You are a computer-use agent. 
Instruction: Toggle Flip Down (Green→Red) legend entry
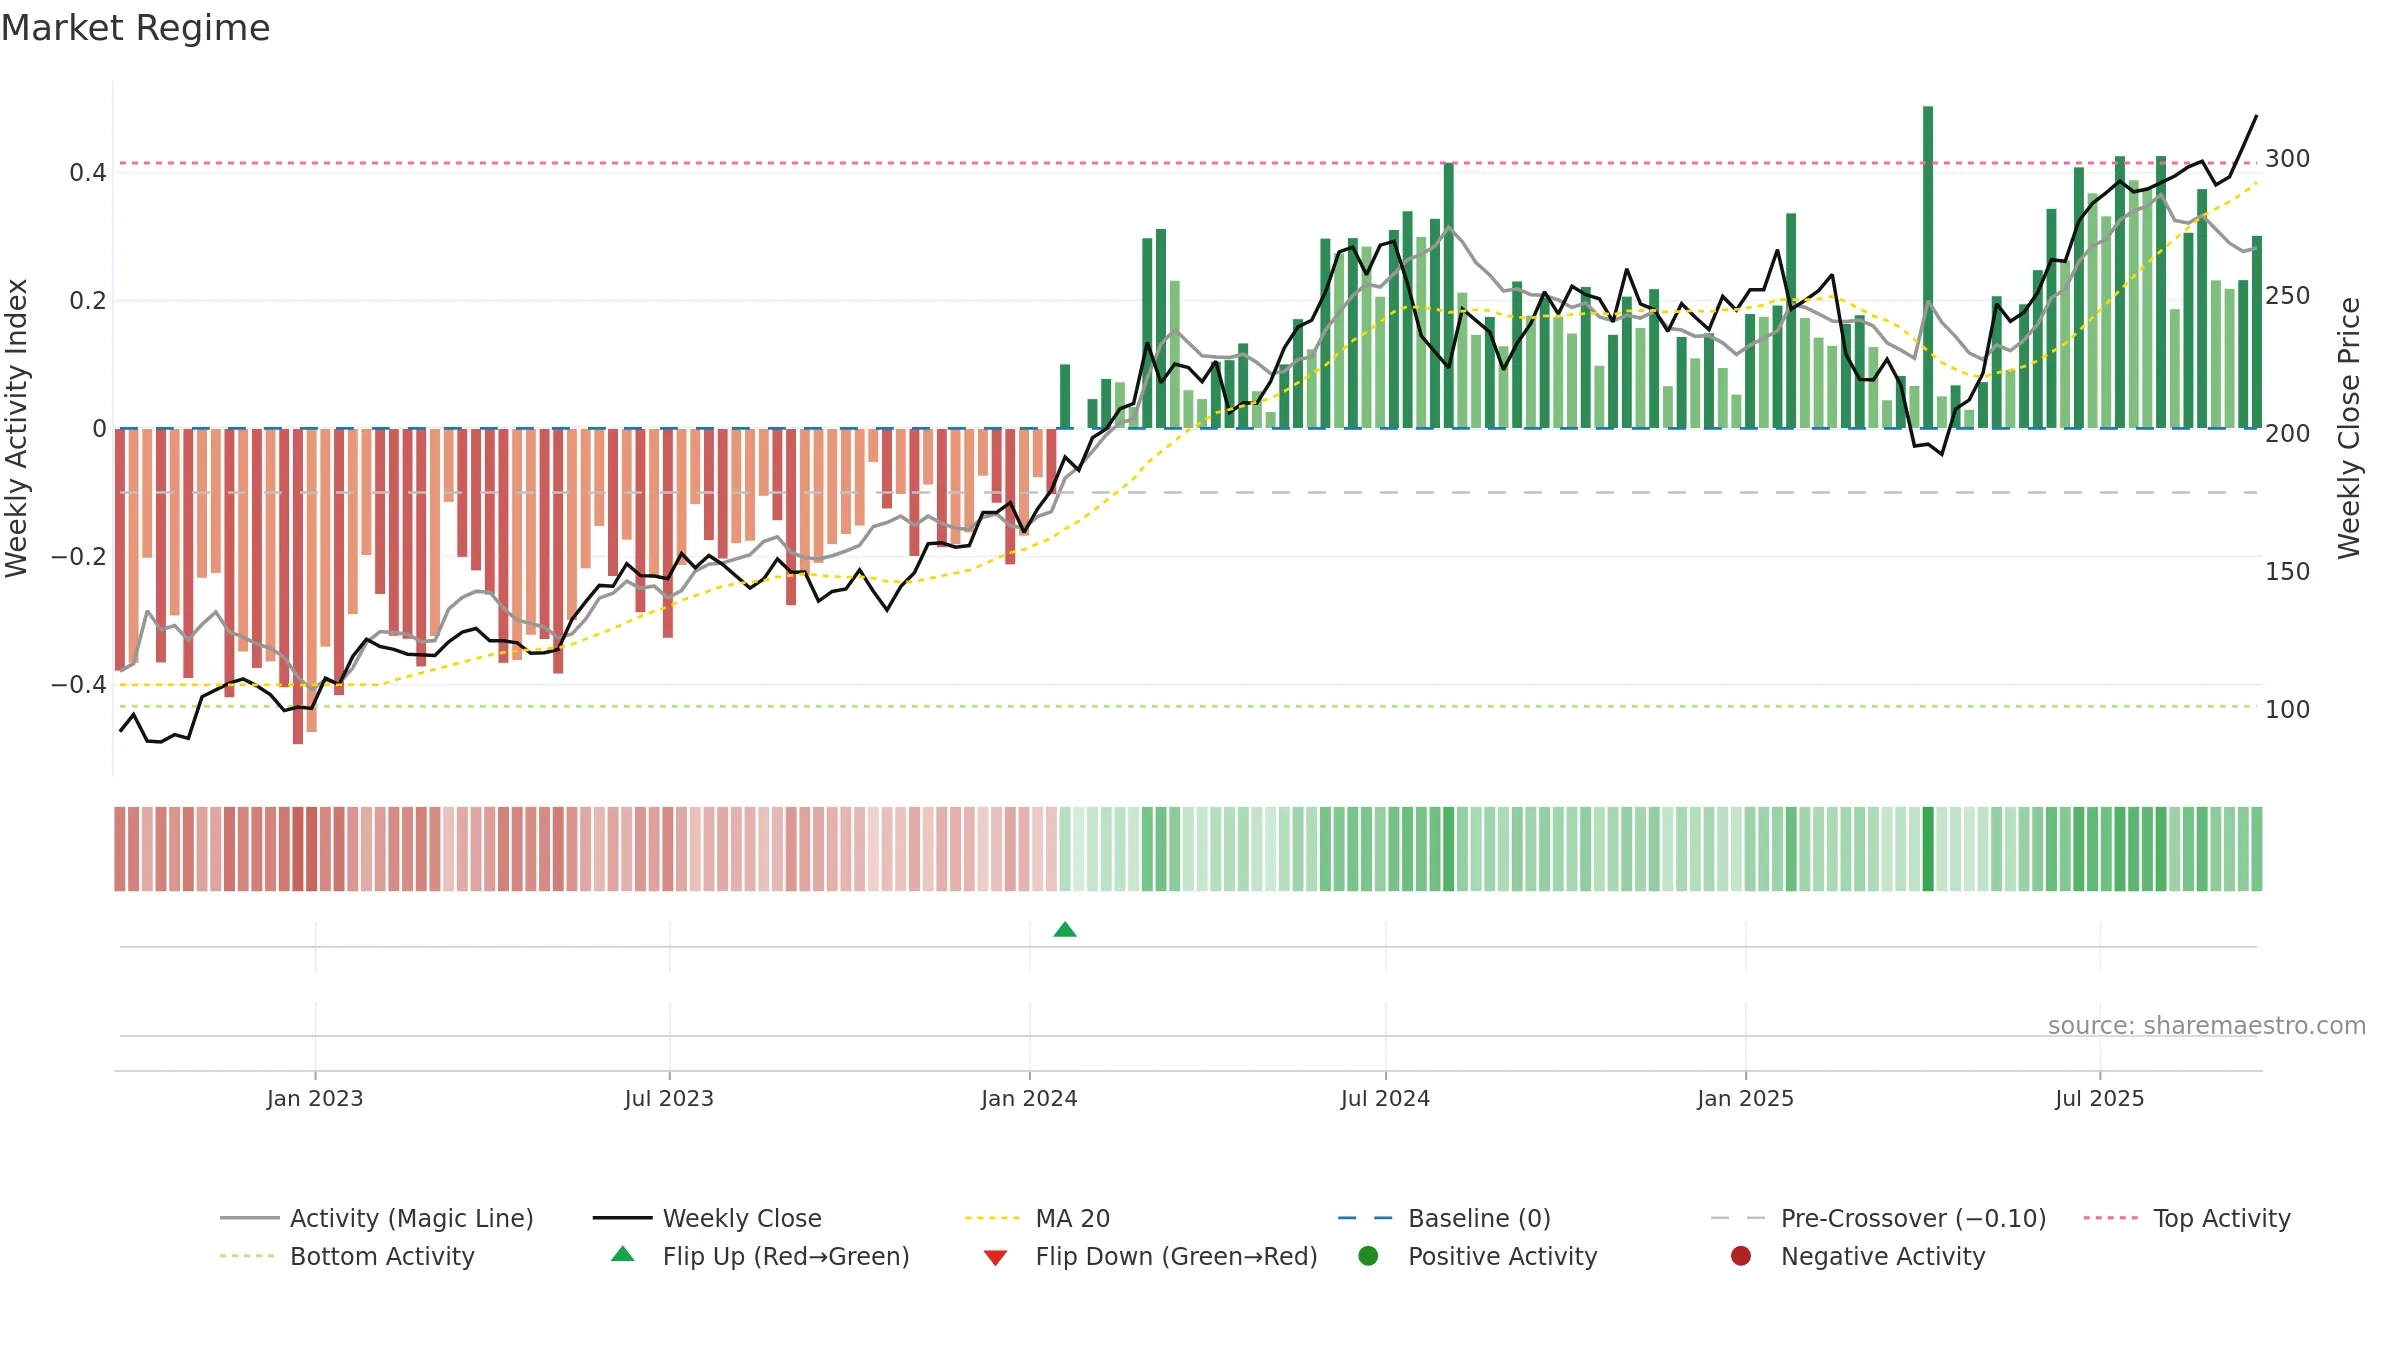1150,1256
